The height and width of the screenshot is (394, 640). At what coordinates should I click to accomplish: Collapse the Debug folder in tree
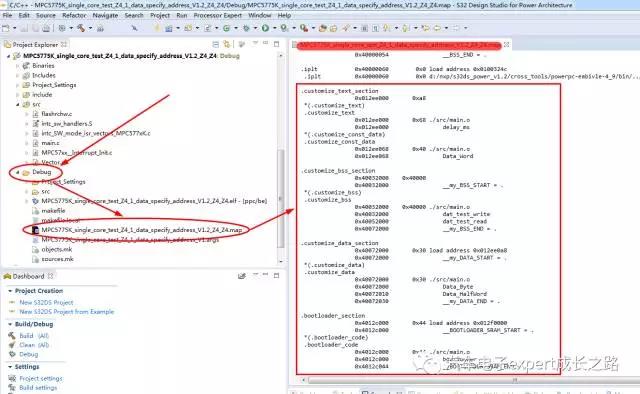18,172
